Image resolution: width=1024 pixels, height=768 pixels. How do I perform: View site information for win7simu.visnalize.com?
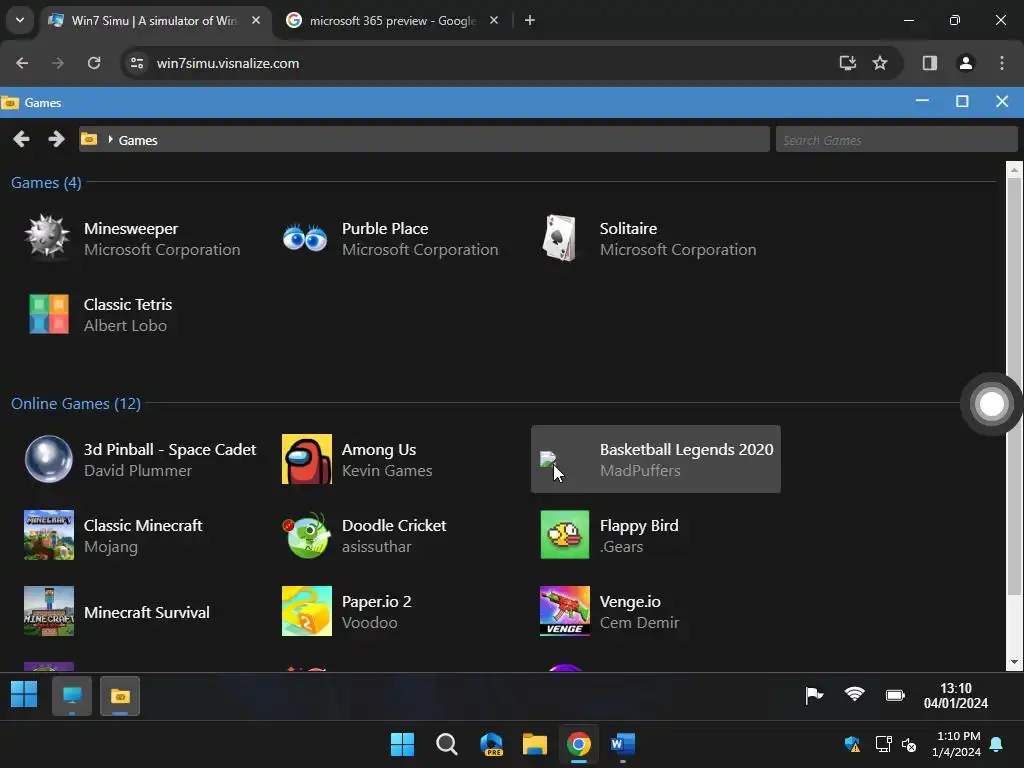(x=137, y=63)
